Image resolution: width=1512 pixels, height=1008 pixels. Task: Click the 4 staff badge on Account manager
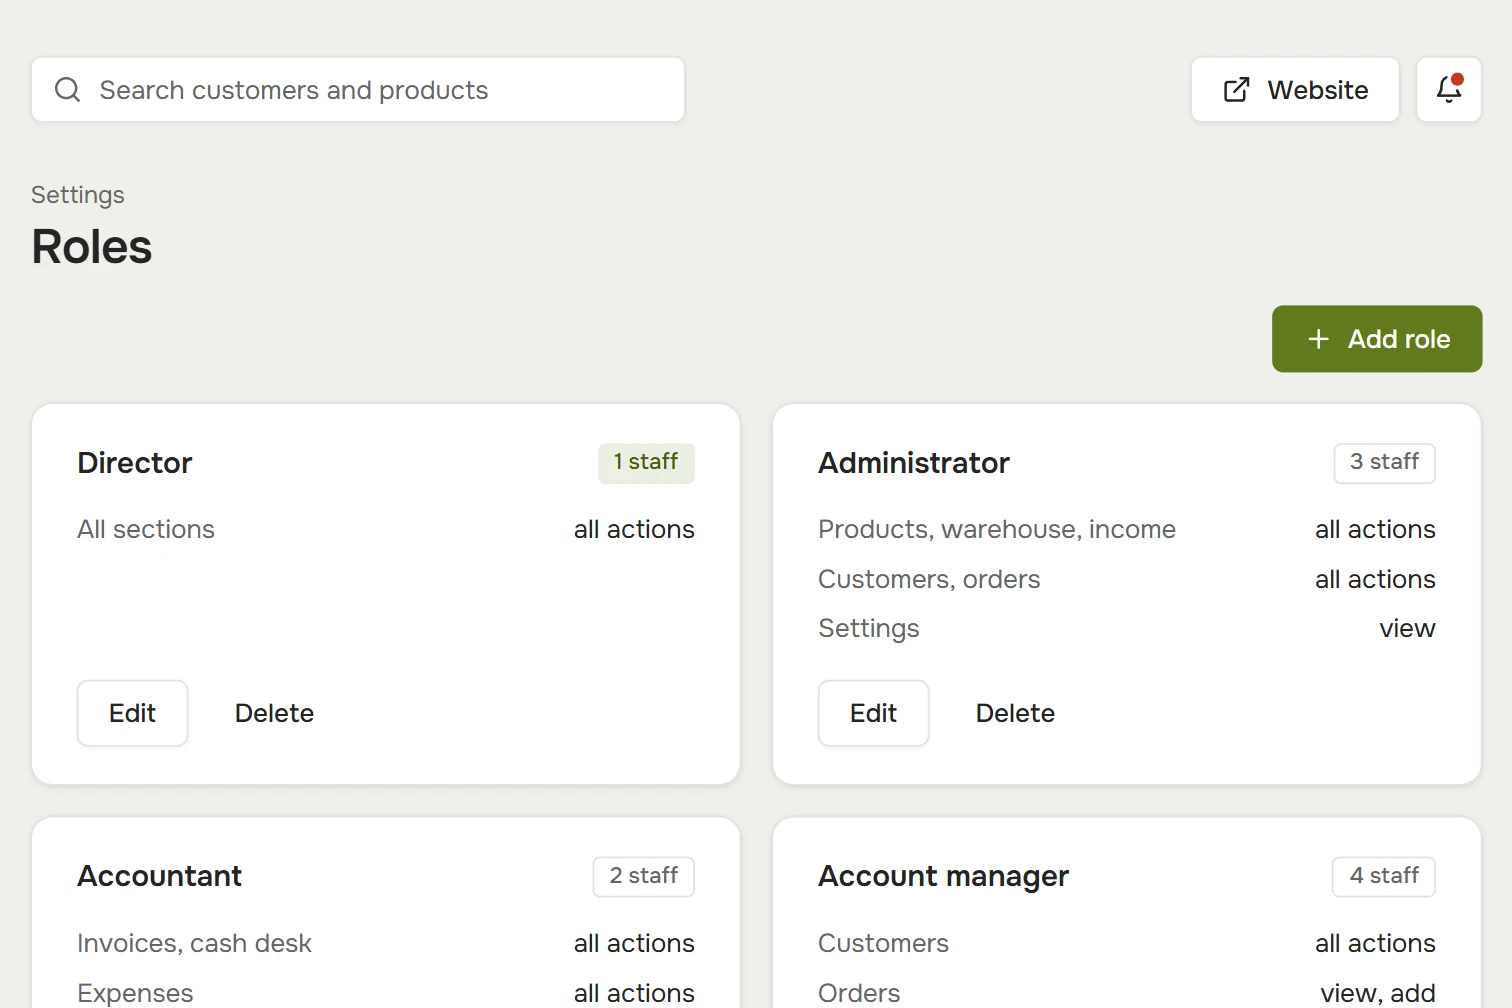tap(1384, 877)
